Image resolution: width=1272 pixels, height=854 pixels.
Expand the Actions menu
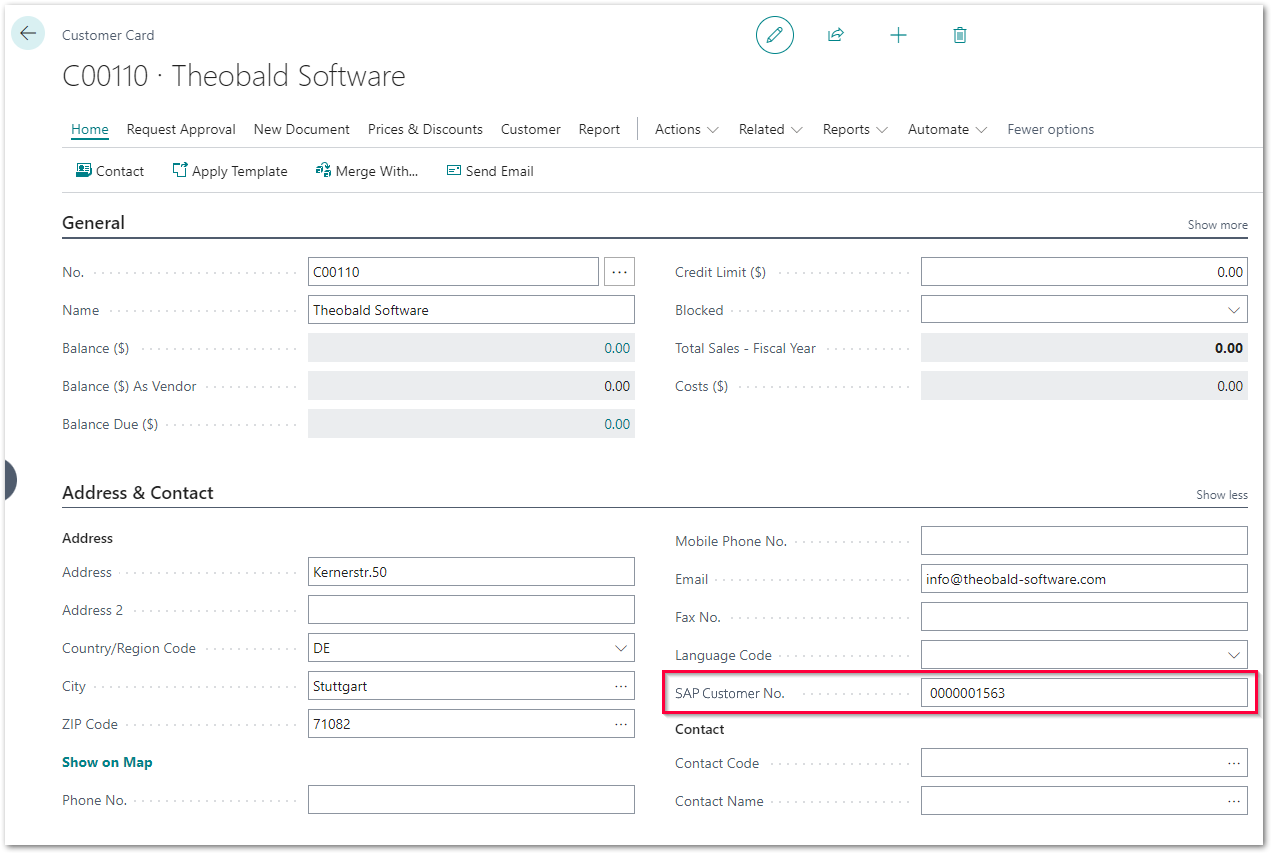point(687,129)
